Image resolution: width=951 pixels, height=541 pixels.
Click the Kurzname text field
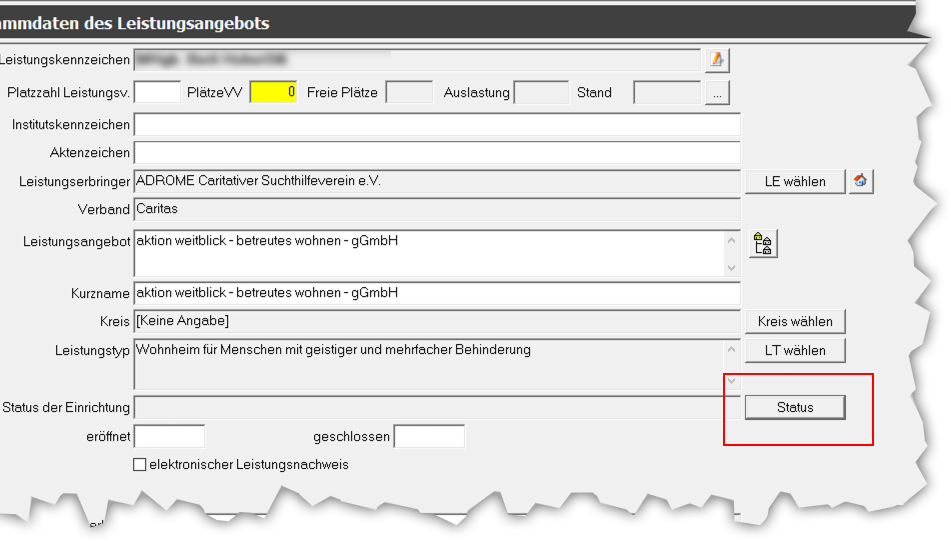click(437, 293)
